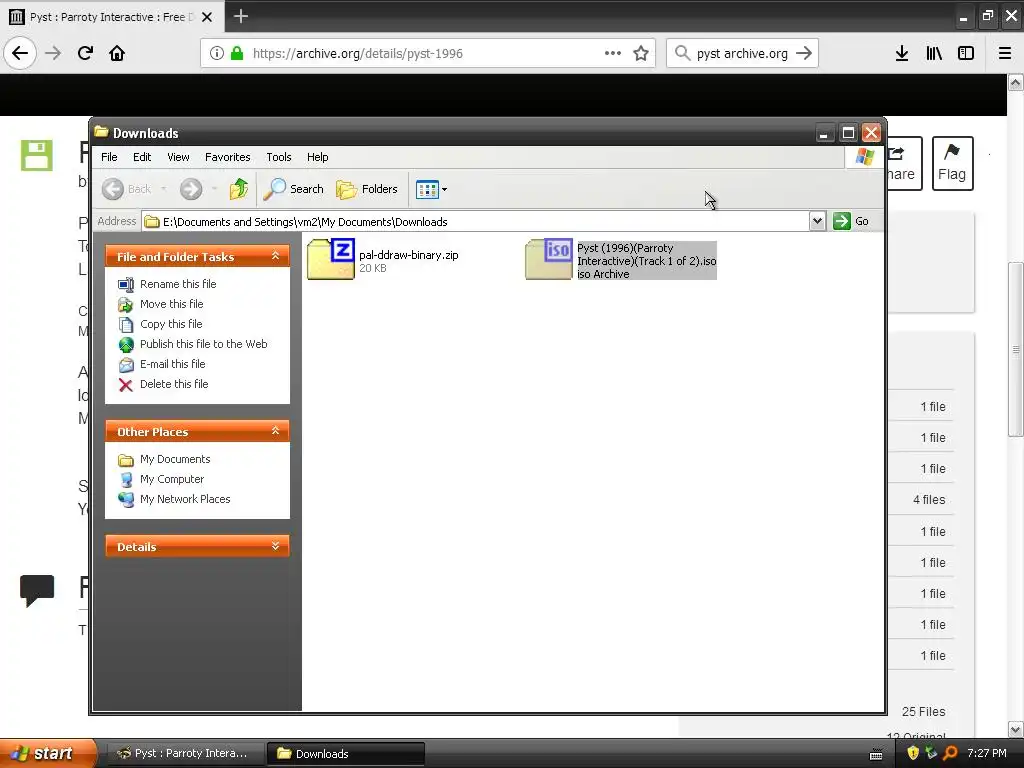Go up one folder level
The width and height of the screenshot is (1024, 768).
239,189
